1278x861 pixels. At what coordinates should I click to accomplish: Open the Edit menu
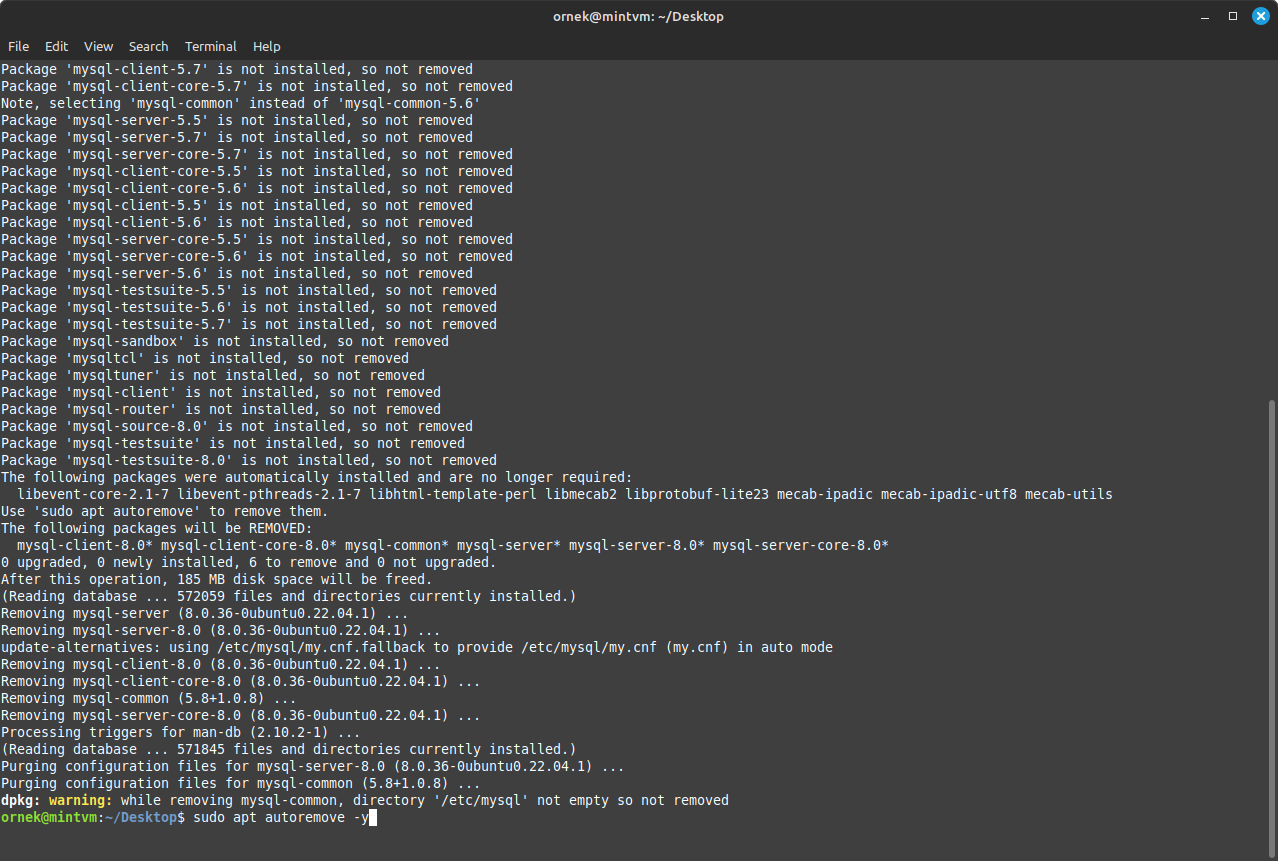pyautogui.click(x=56, y=46)
